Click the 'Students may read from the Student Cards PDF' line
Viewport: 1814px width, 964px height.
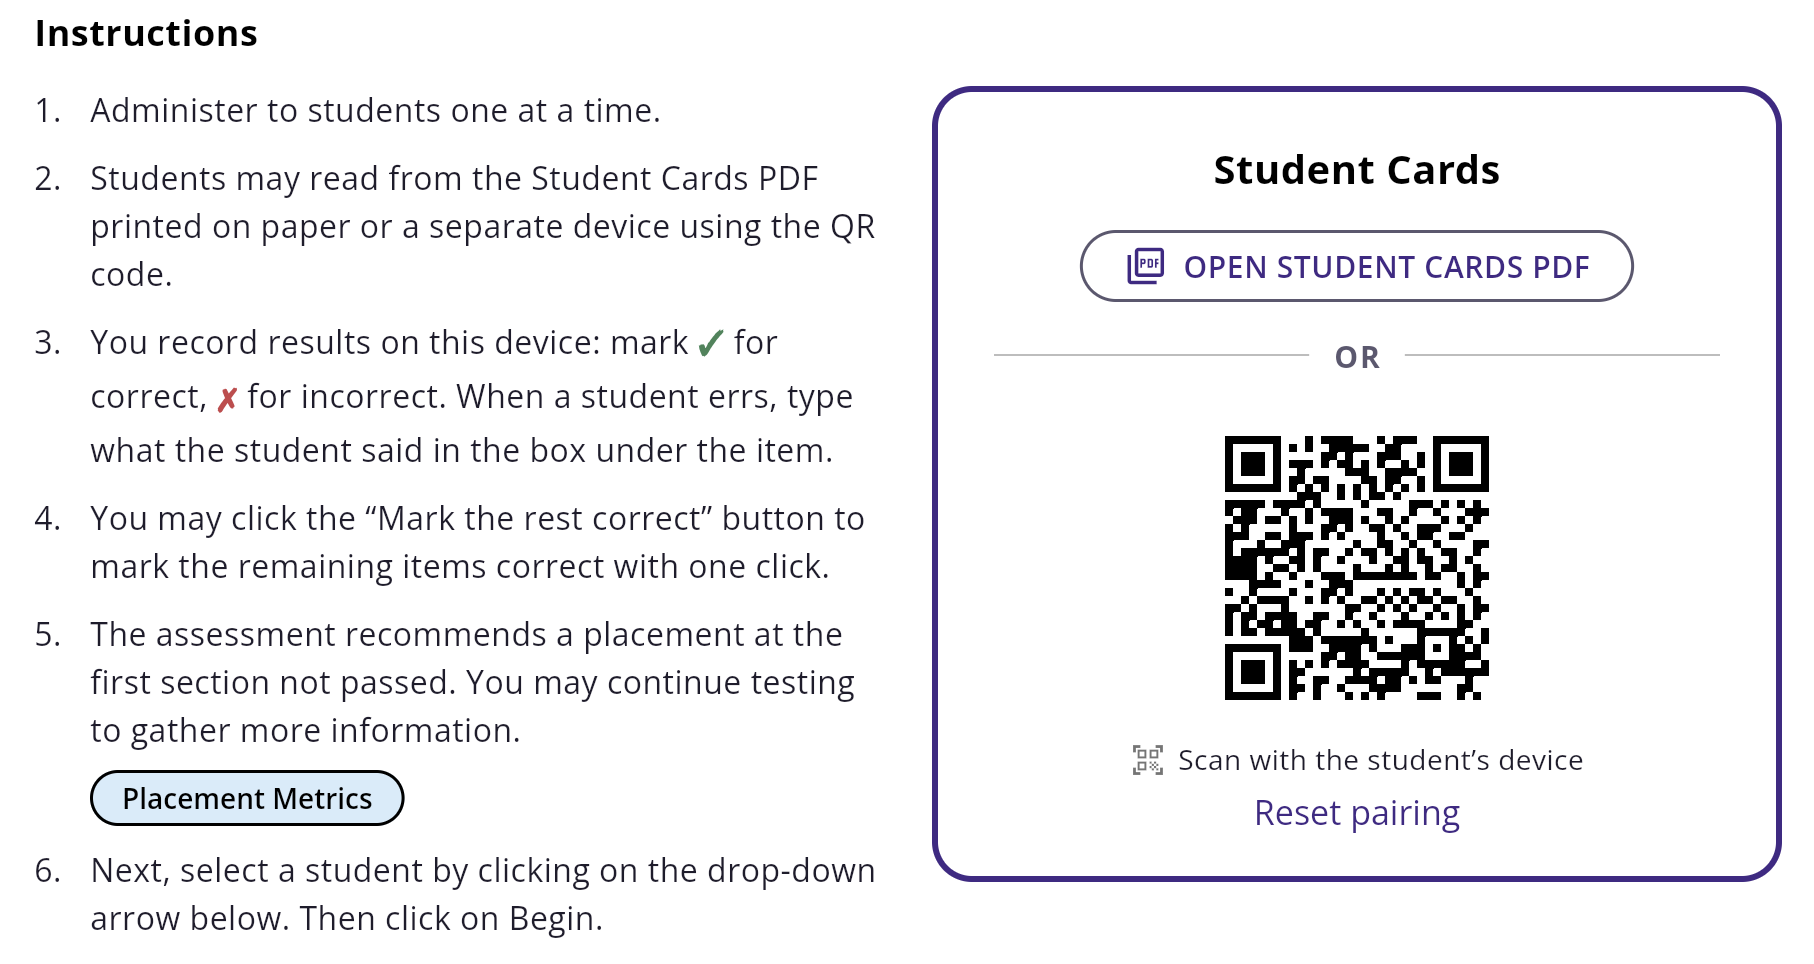coord(454,178)
